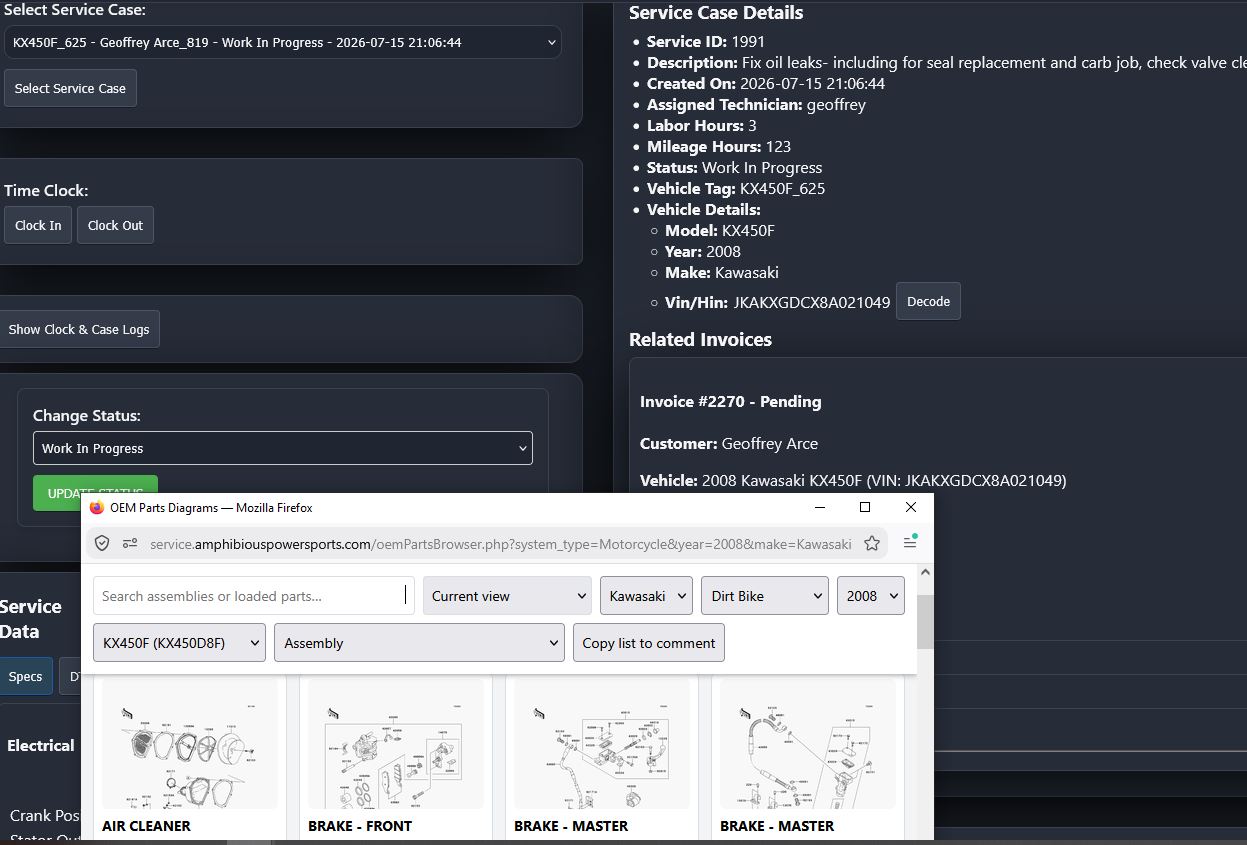The width and height of the screenshot is (1247, 845).
Task: Click the Status: Work In Progress line
Action: (x=735, y=167)
